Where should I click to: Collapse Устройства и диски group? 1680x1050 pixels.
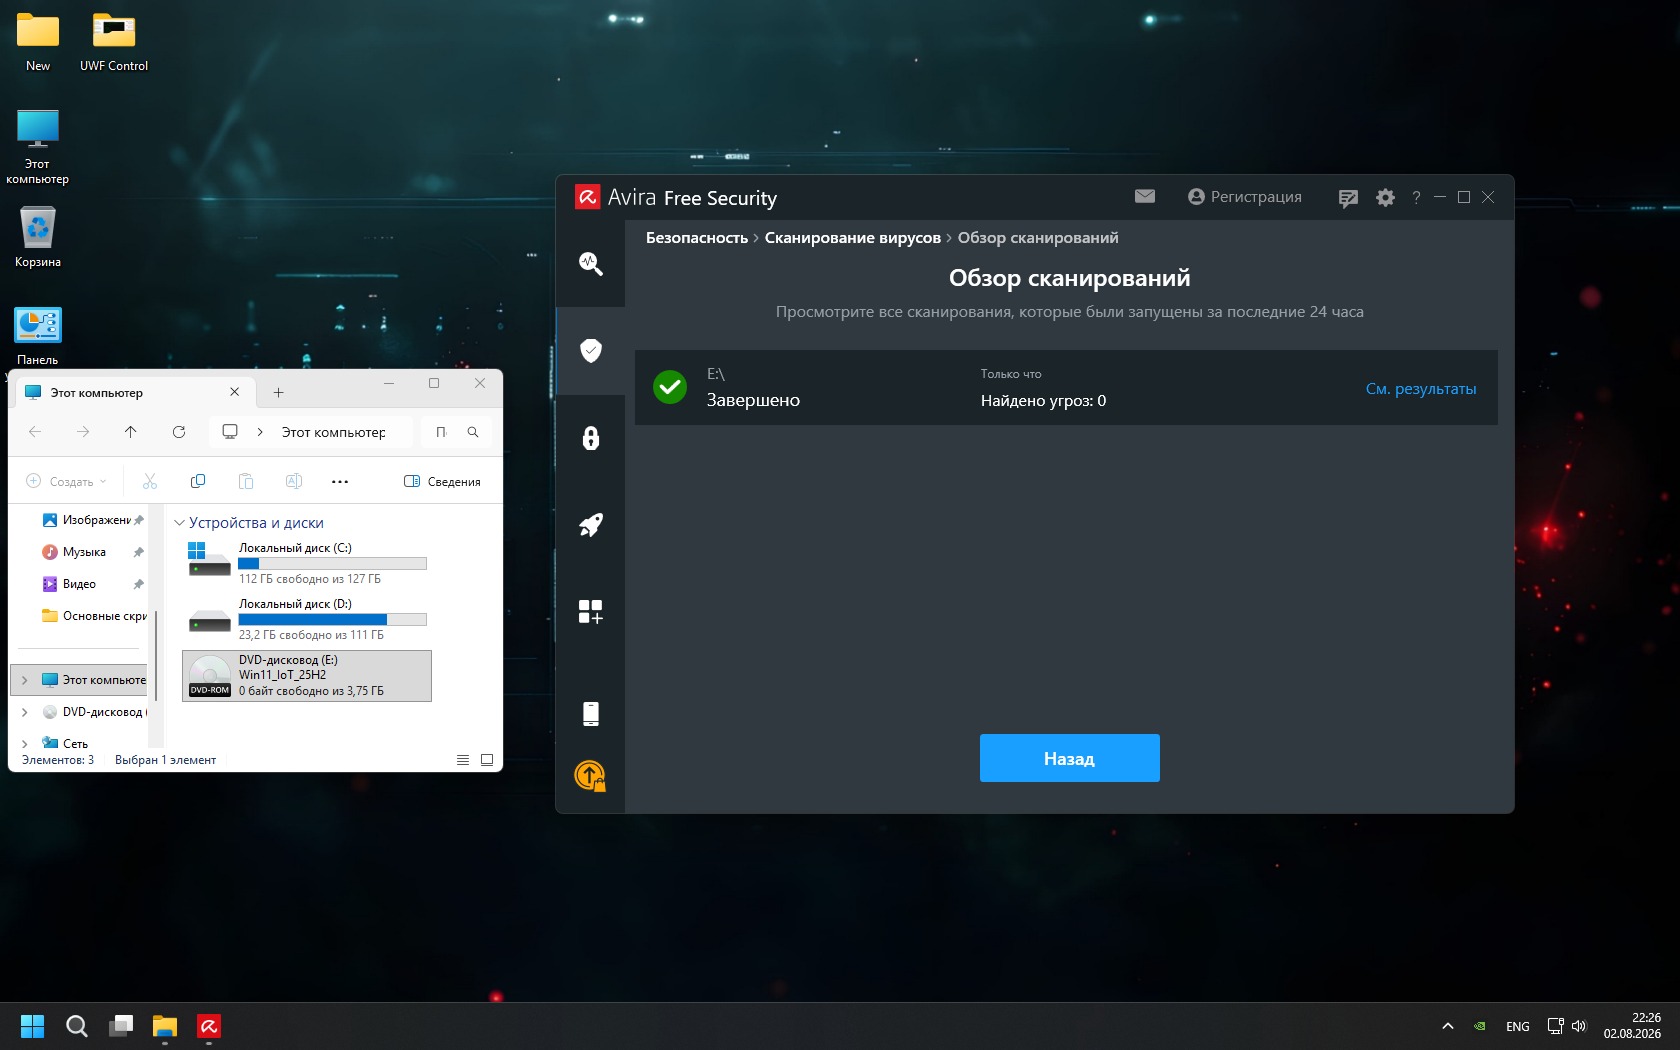pos(180,523)
